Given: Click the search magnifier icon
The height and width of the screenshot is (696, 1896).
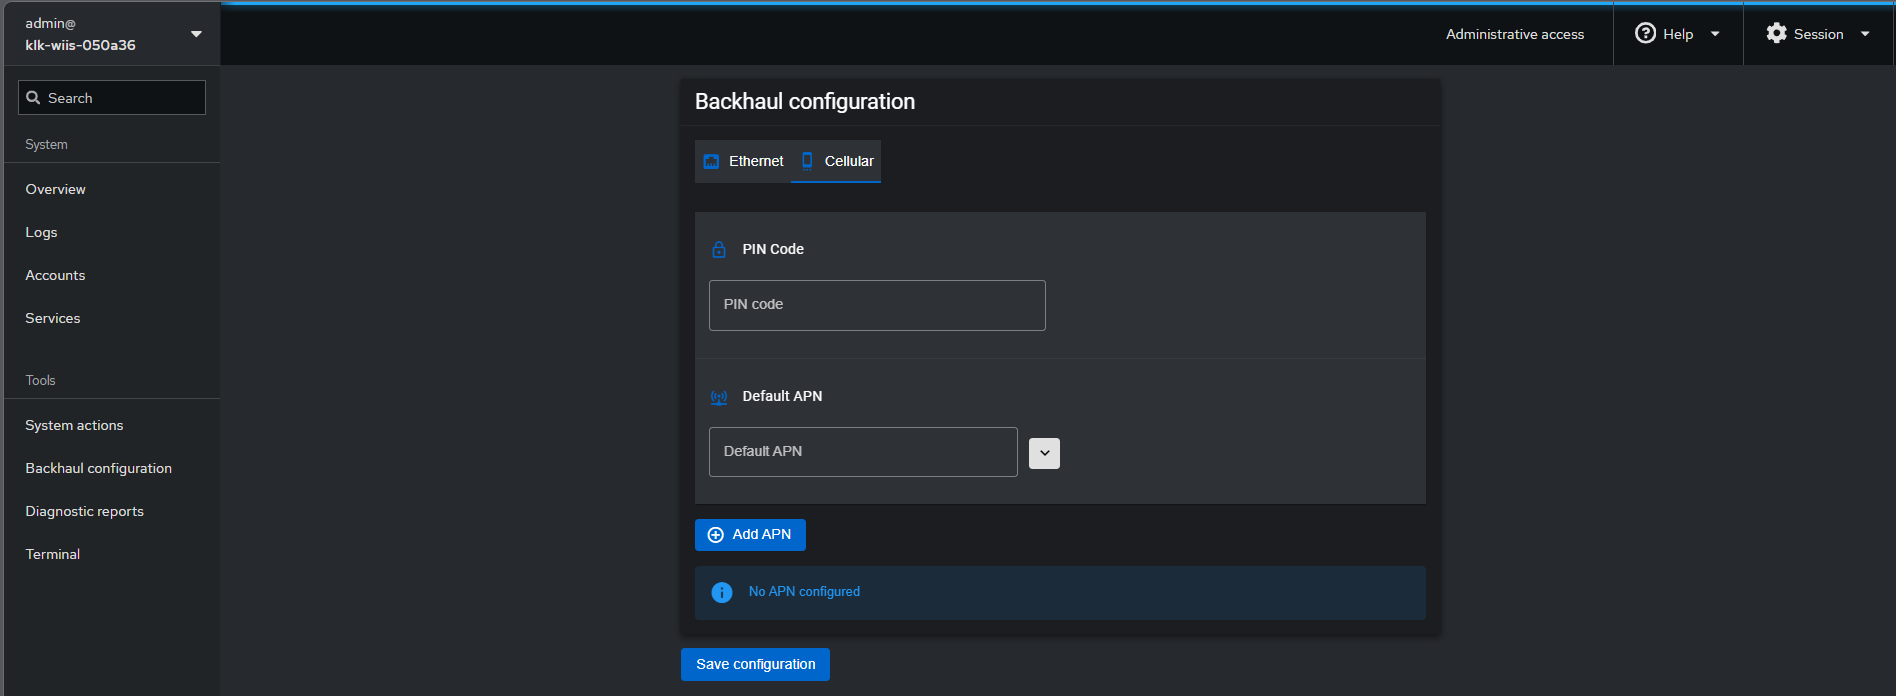Looking at the screenshot, I should click(33, 98).
